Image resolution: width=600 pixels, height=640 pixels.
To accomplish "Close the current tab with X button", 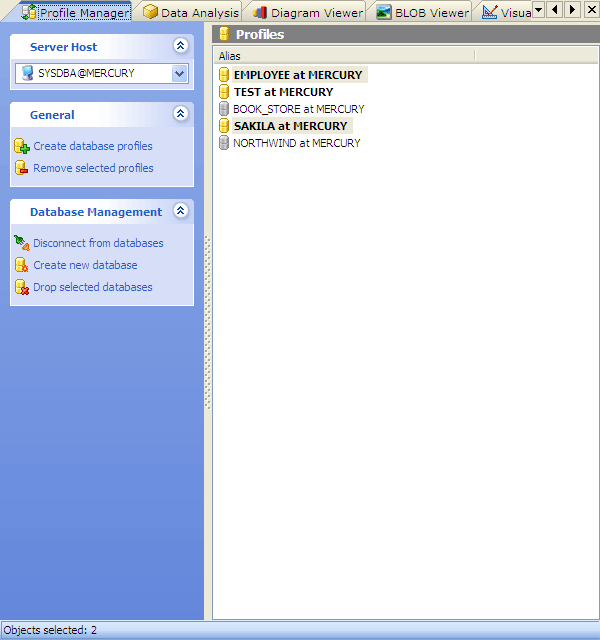I will [591, 9].
